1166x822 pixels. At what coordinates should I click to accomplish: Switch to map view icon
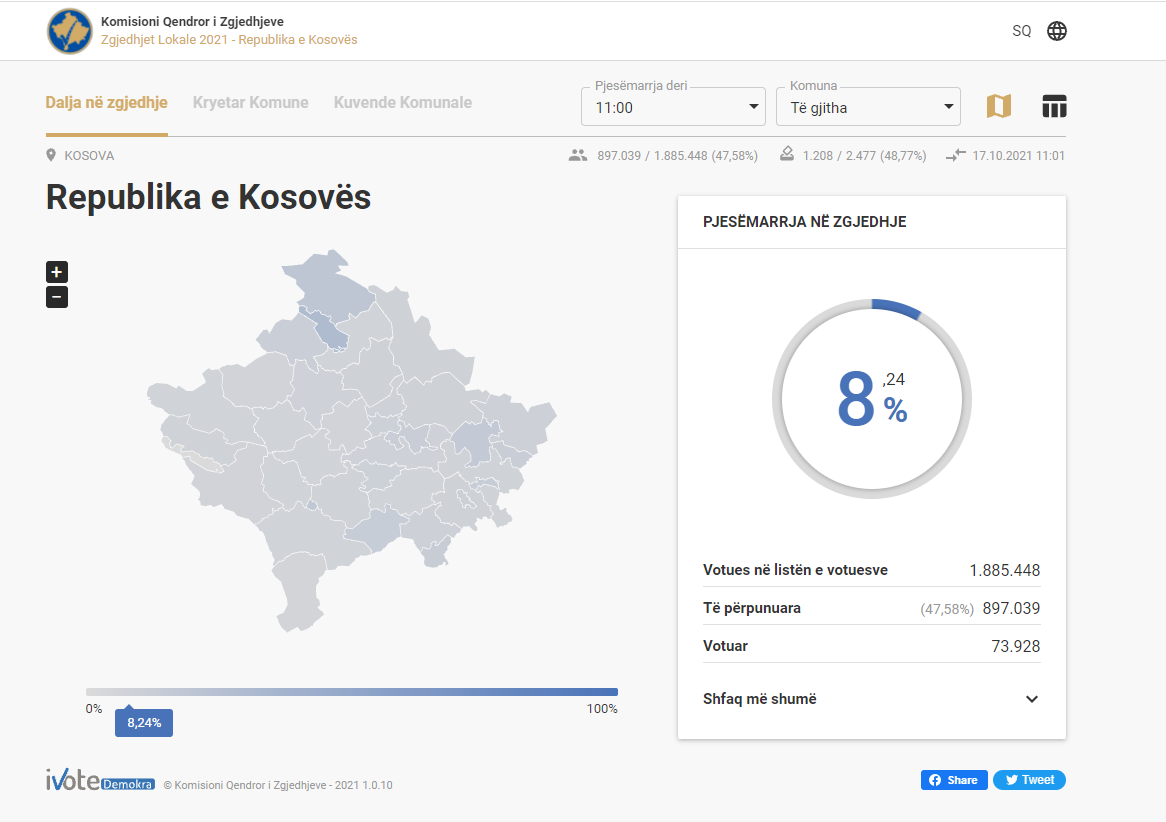tap(999, 106)
